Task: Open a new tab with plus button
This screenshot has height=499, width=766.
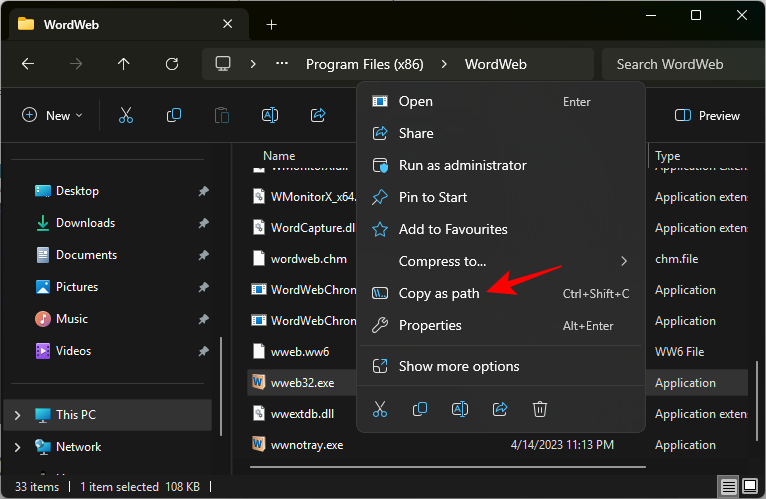Action: (271, 24)
